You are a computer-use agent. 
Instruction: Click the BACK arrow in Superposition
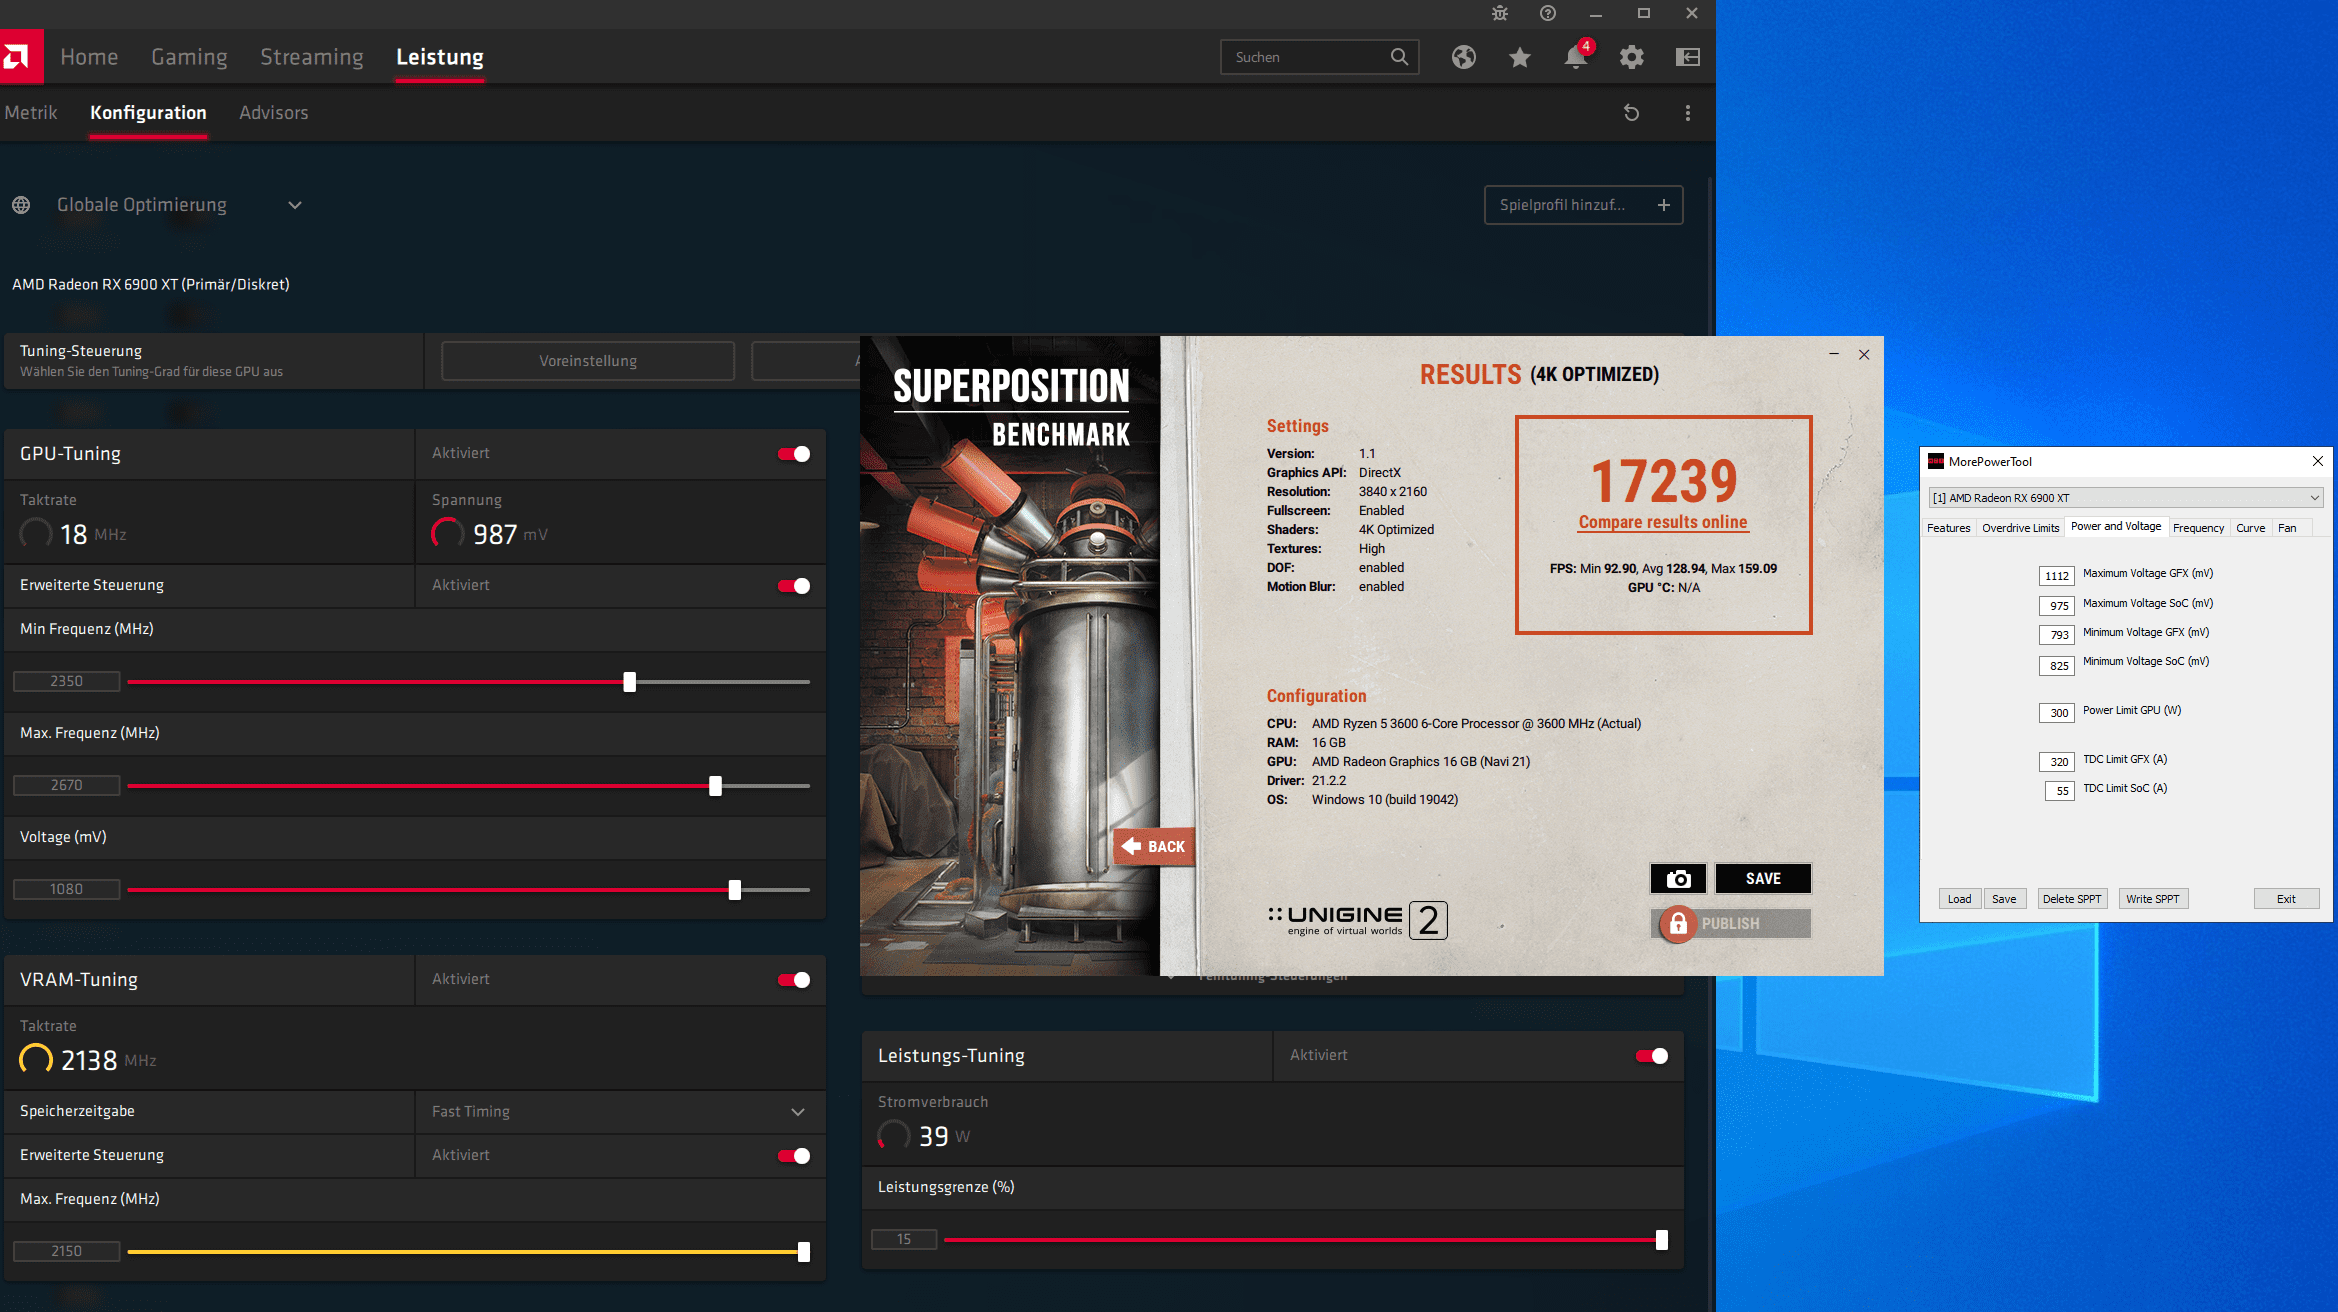point(1154,846)
